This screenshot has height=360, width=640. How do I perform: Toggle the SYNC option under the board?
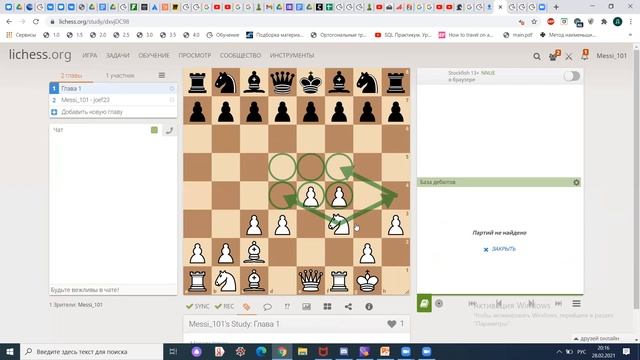(x=198, y=306)
